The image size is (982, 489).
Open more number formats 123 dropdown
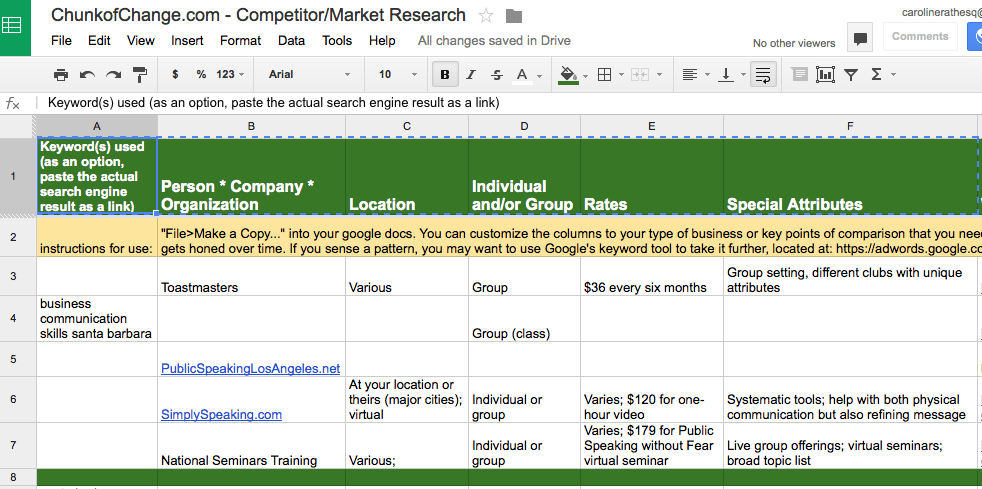[230, 75]
